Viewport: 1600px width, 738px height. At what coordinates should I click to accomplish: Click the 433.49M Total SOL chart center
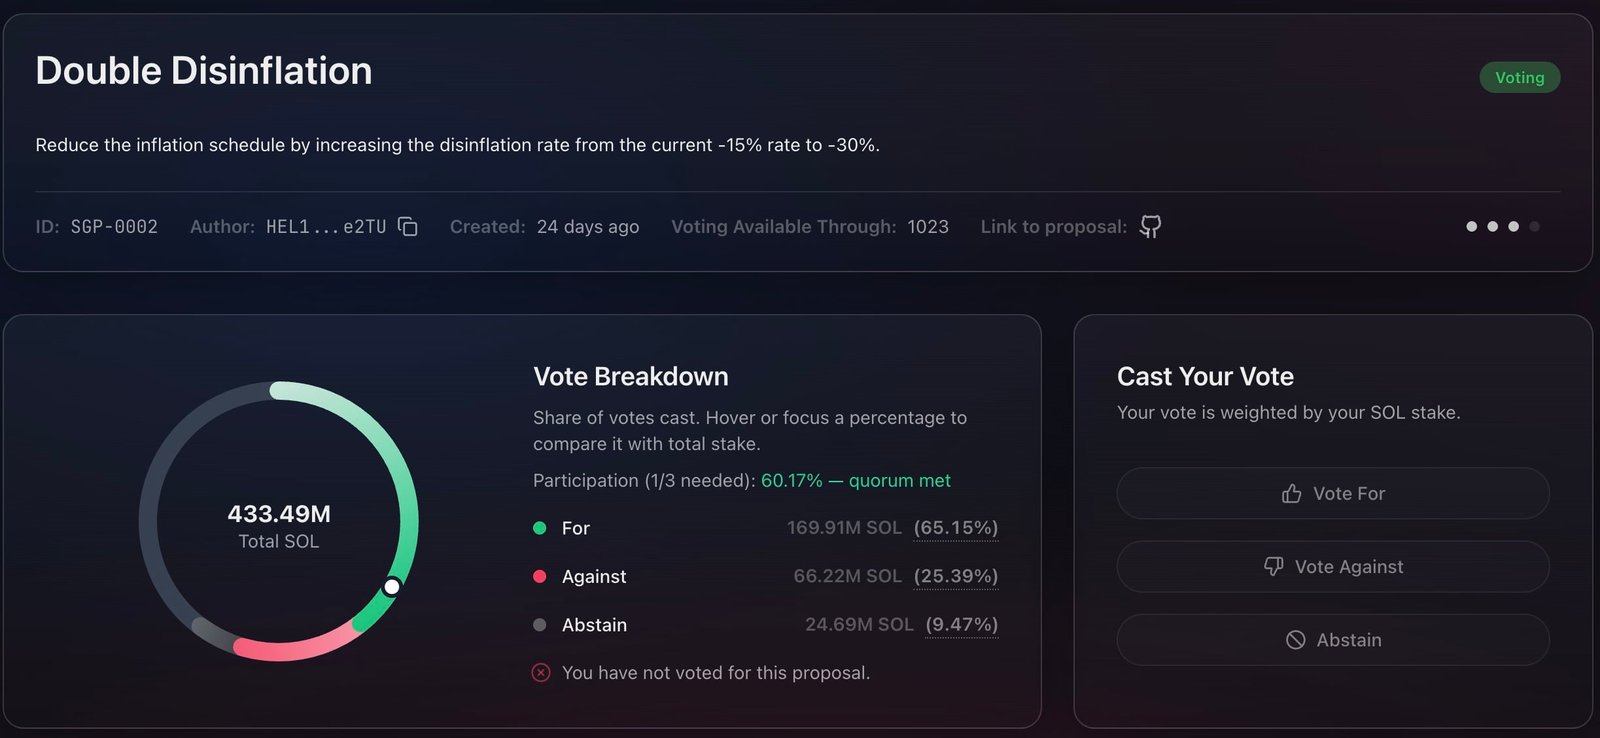pos(279,526)
